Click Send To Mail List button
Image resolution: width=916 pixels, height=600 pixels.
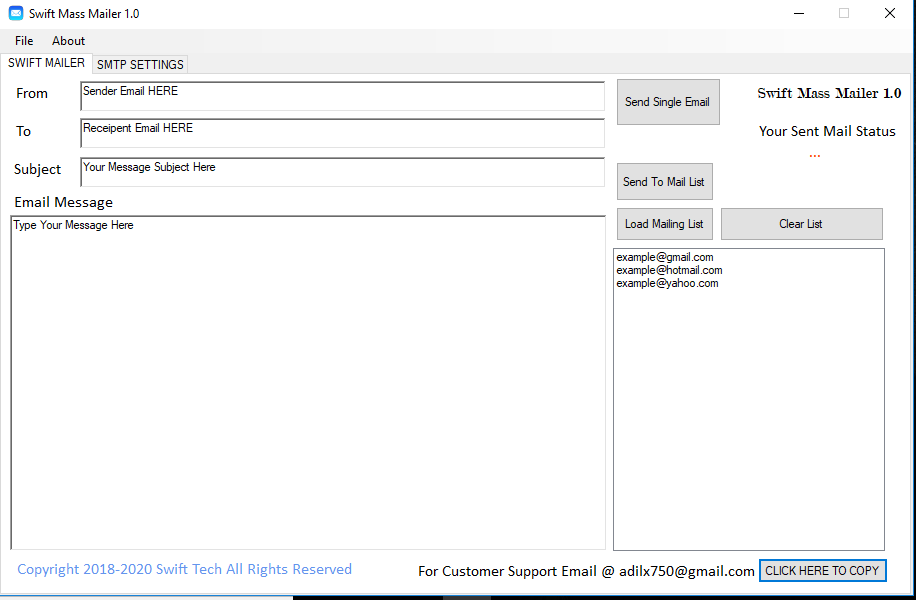pos(665,182)
